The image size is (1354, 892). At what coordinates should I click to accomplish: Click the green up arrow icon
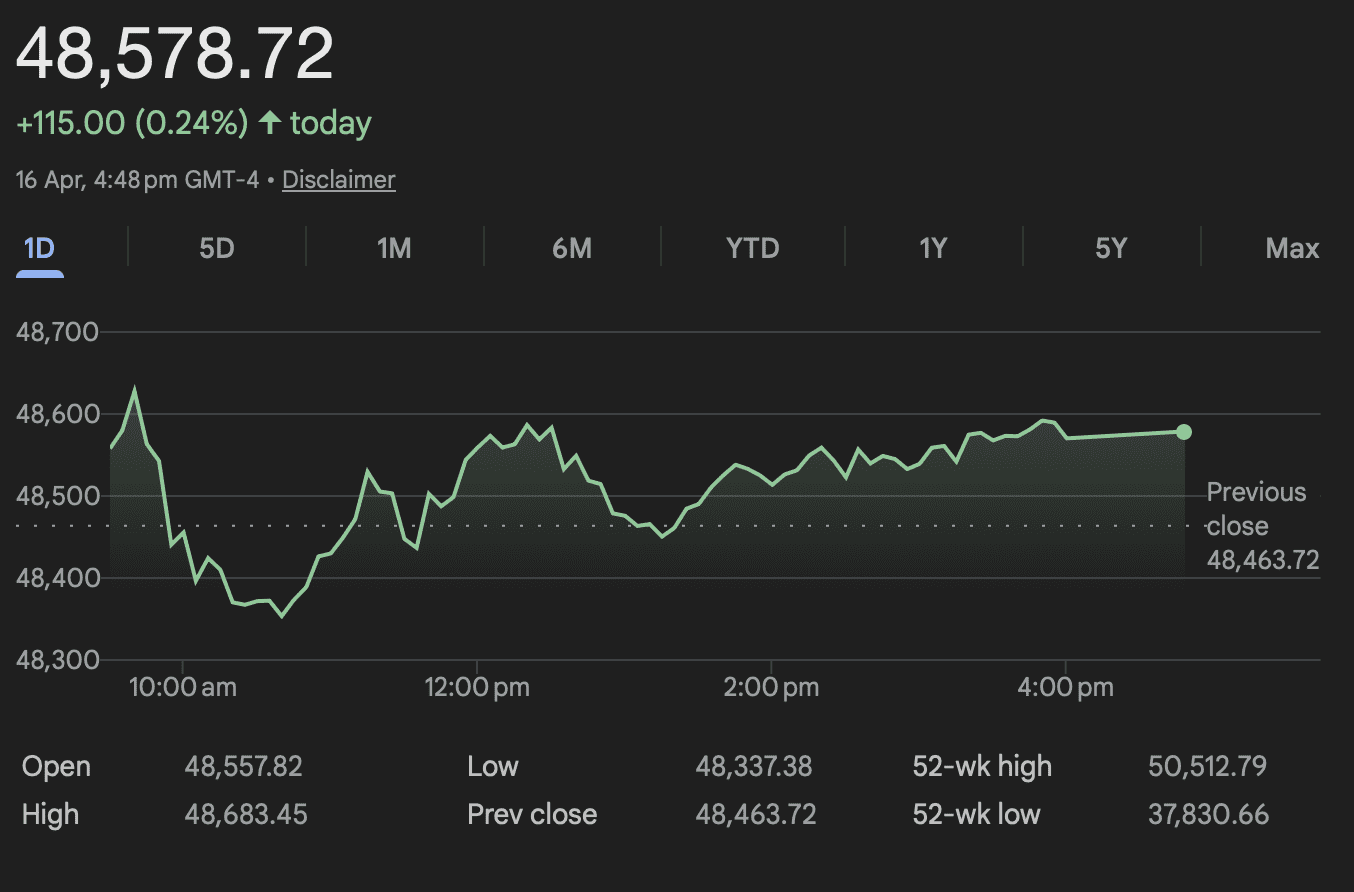(x=269, y=123)
